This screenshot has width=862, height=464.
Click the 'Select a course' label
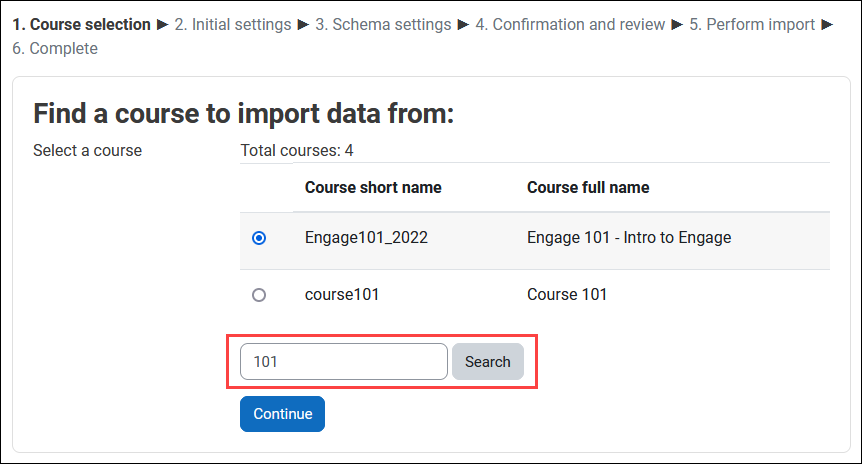point(87,151)
